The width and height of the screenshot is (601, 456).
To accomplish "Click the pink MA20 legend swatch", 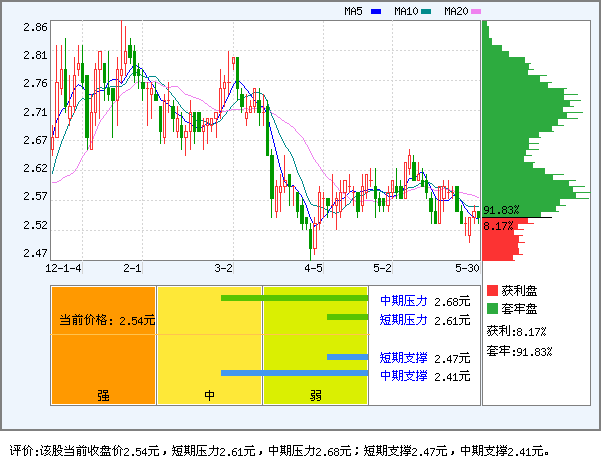I will (476, 12).
